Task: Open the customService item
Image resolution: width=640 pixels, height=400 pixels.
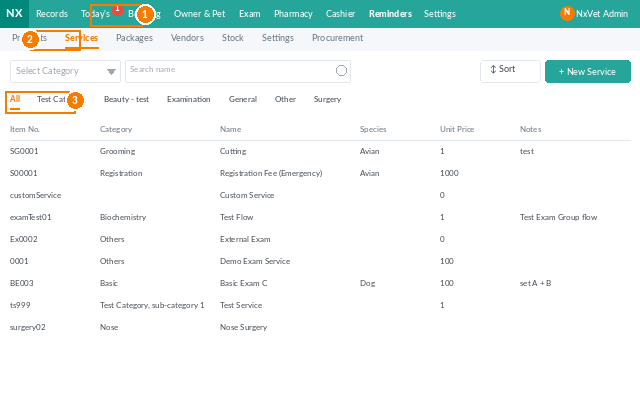Action: 36,196
